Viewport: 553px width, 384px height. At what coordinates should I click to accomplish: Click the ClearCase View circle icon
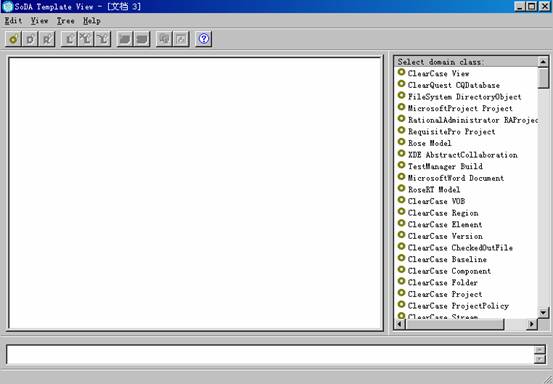click(x=401, y=72)
